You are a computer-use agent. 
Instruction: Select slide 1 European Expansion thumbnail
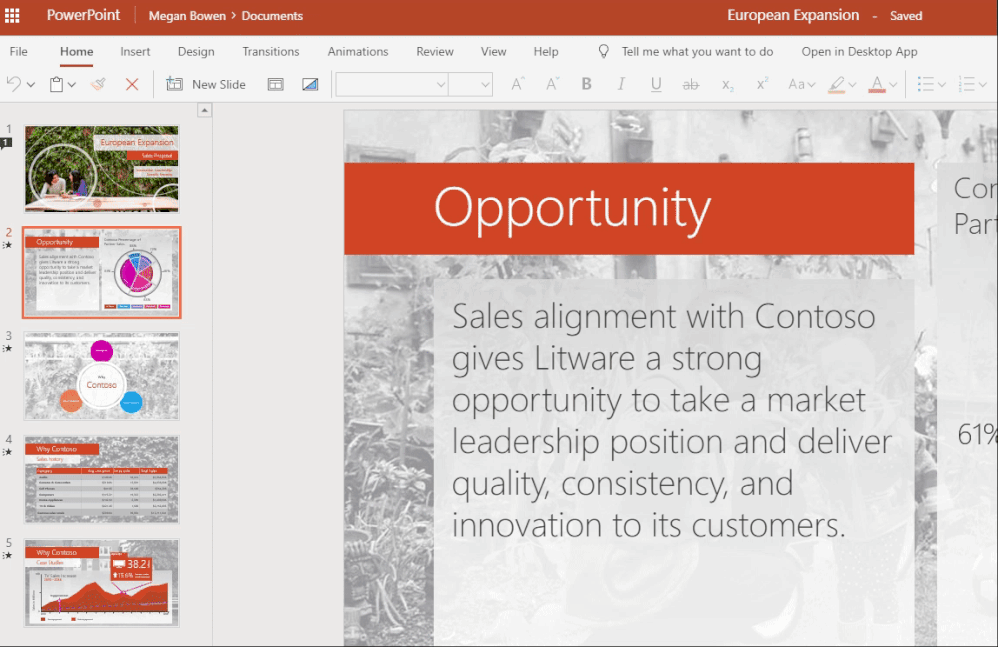tap(102, 169)
